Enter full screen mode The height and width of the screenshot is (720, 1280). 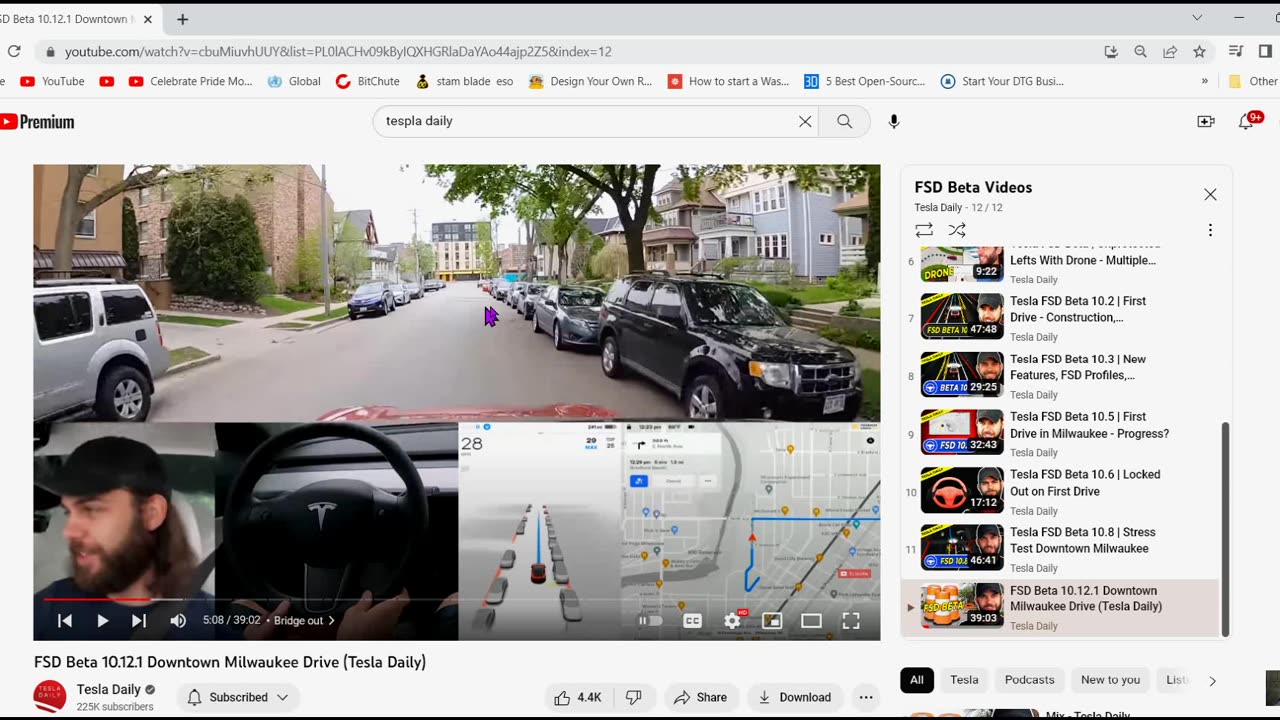pos(851,621)
